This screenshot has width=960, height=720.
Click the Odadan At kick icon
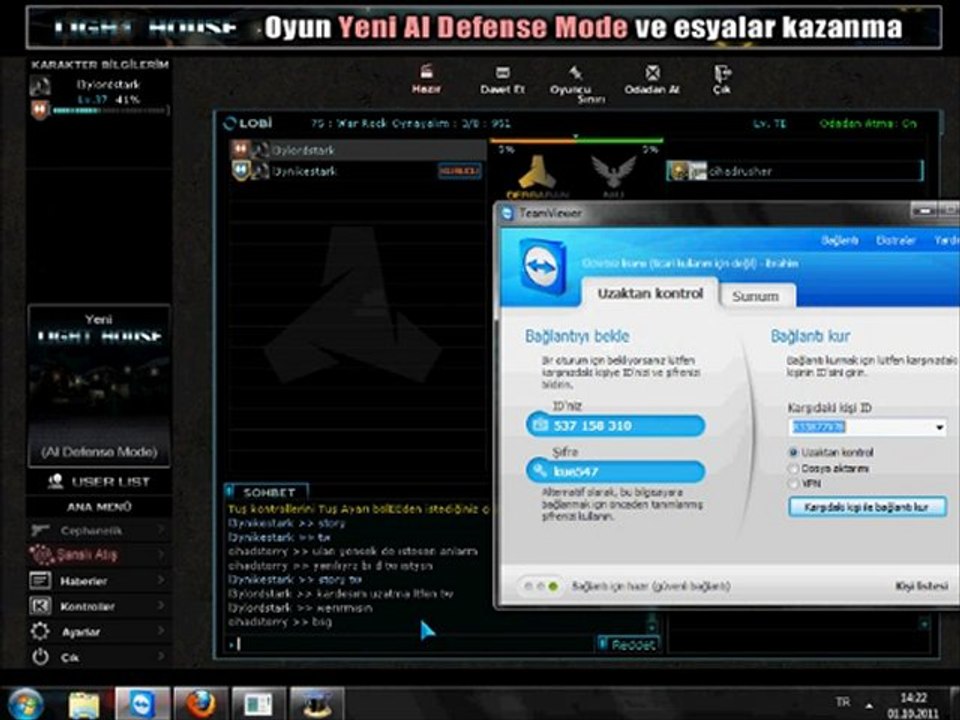pos(653,73)
